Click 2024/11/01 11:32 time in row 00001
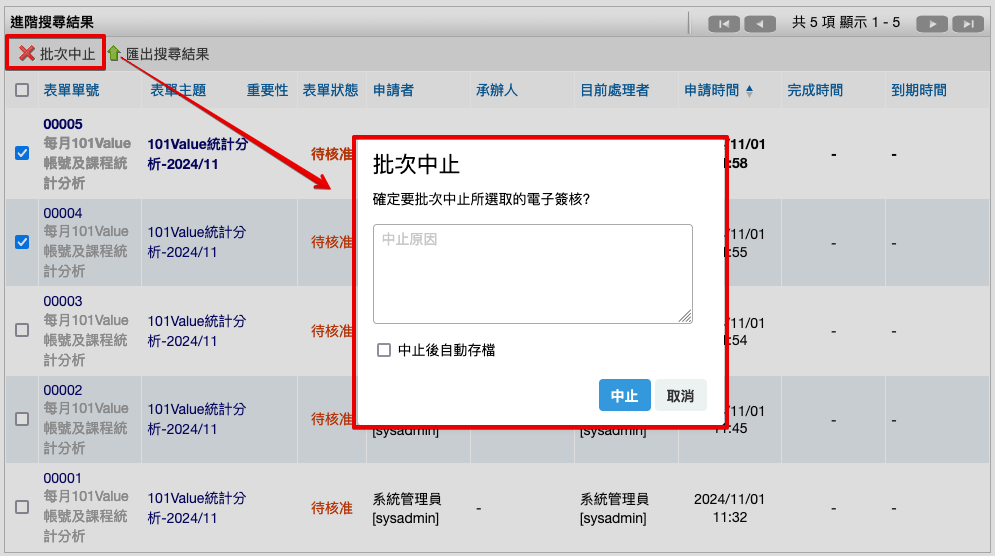This screenshot has height=556, width=995. [729, 508]
